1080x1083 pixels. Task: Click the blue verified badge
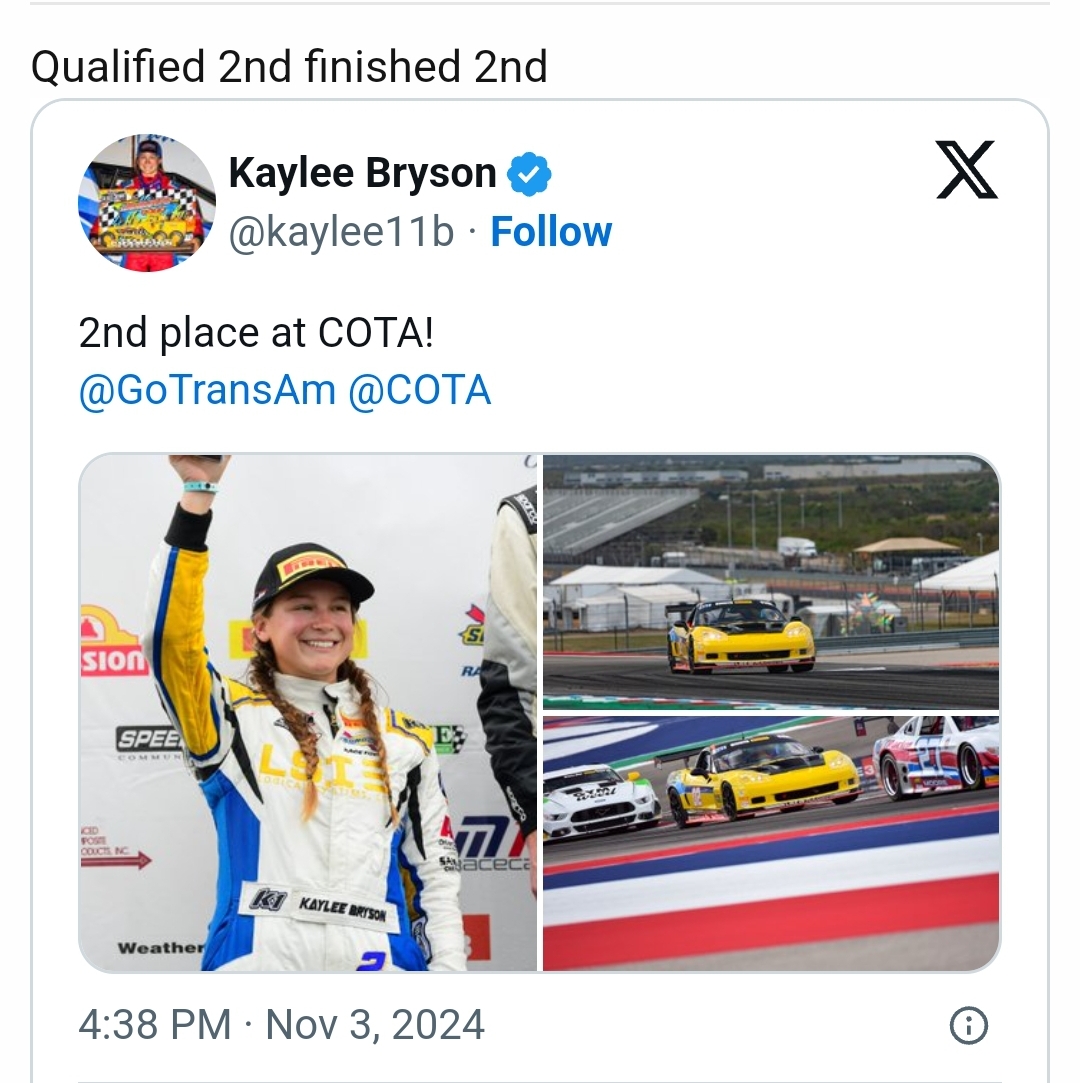pos(529,174)
